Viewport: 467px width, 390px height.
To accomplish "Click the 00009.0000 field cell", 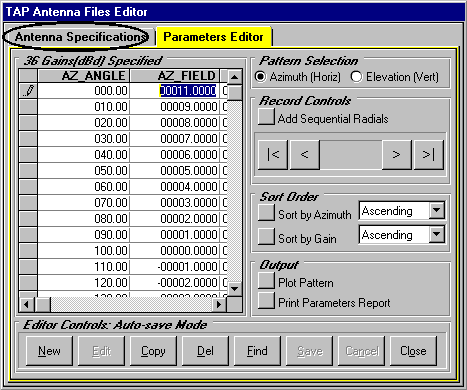I will (x=175, y=107).
